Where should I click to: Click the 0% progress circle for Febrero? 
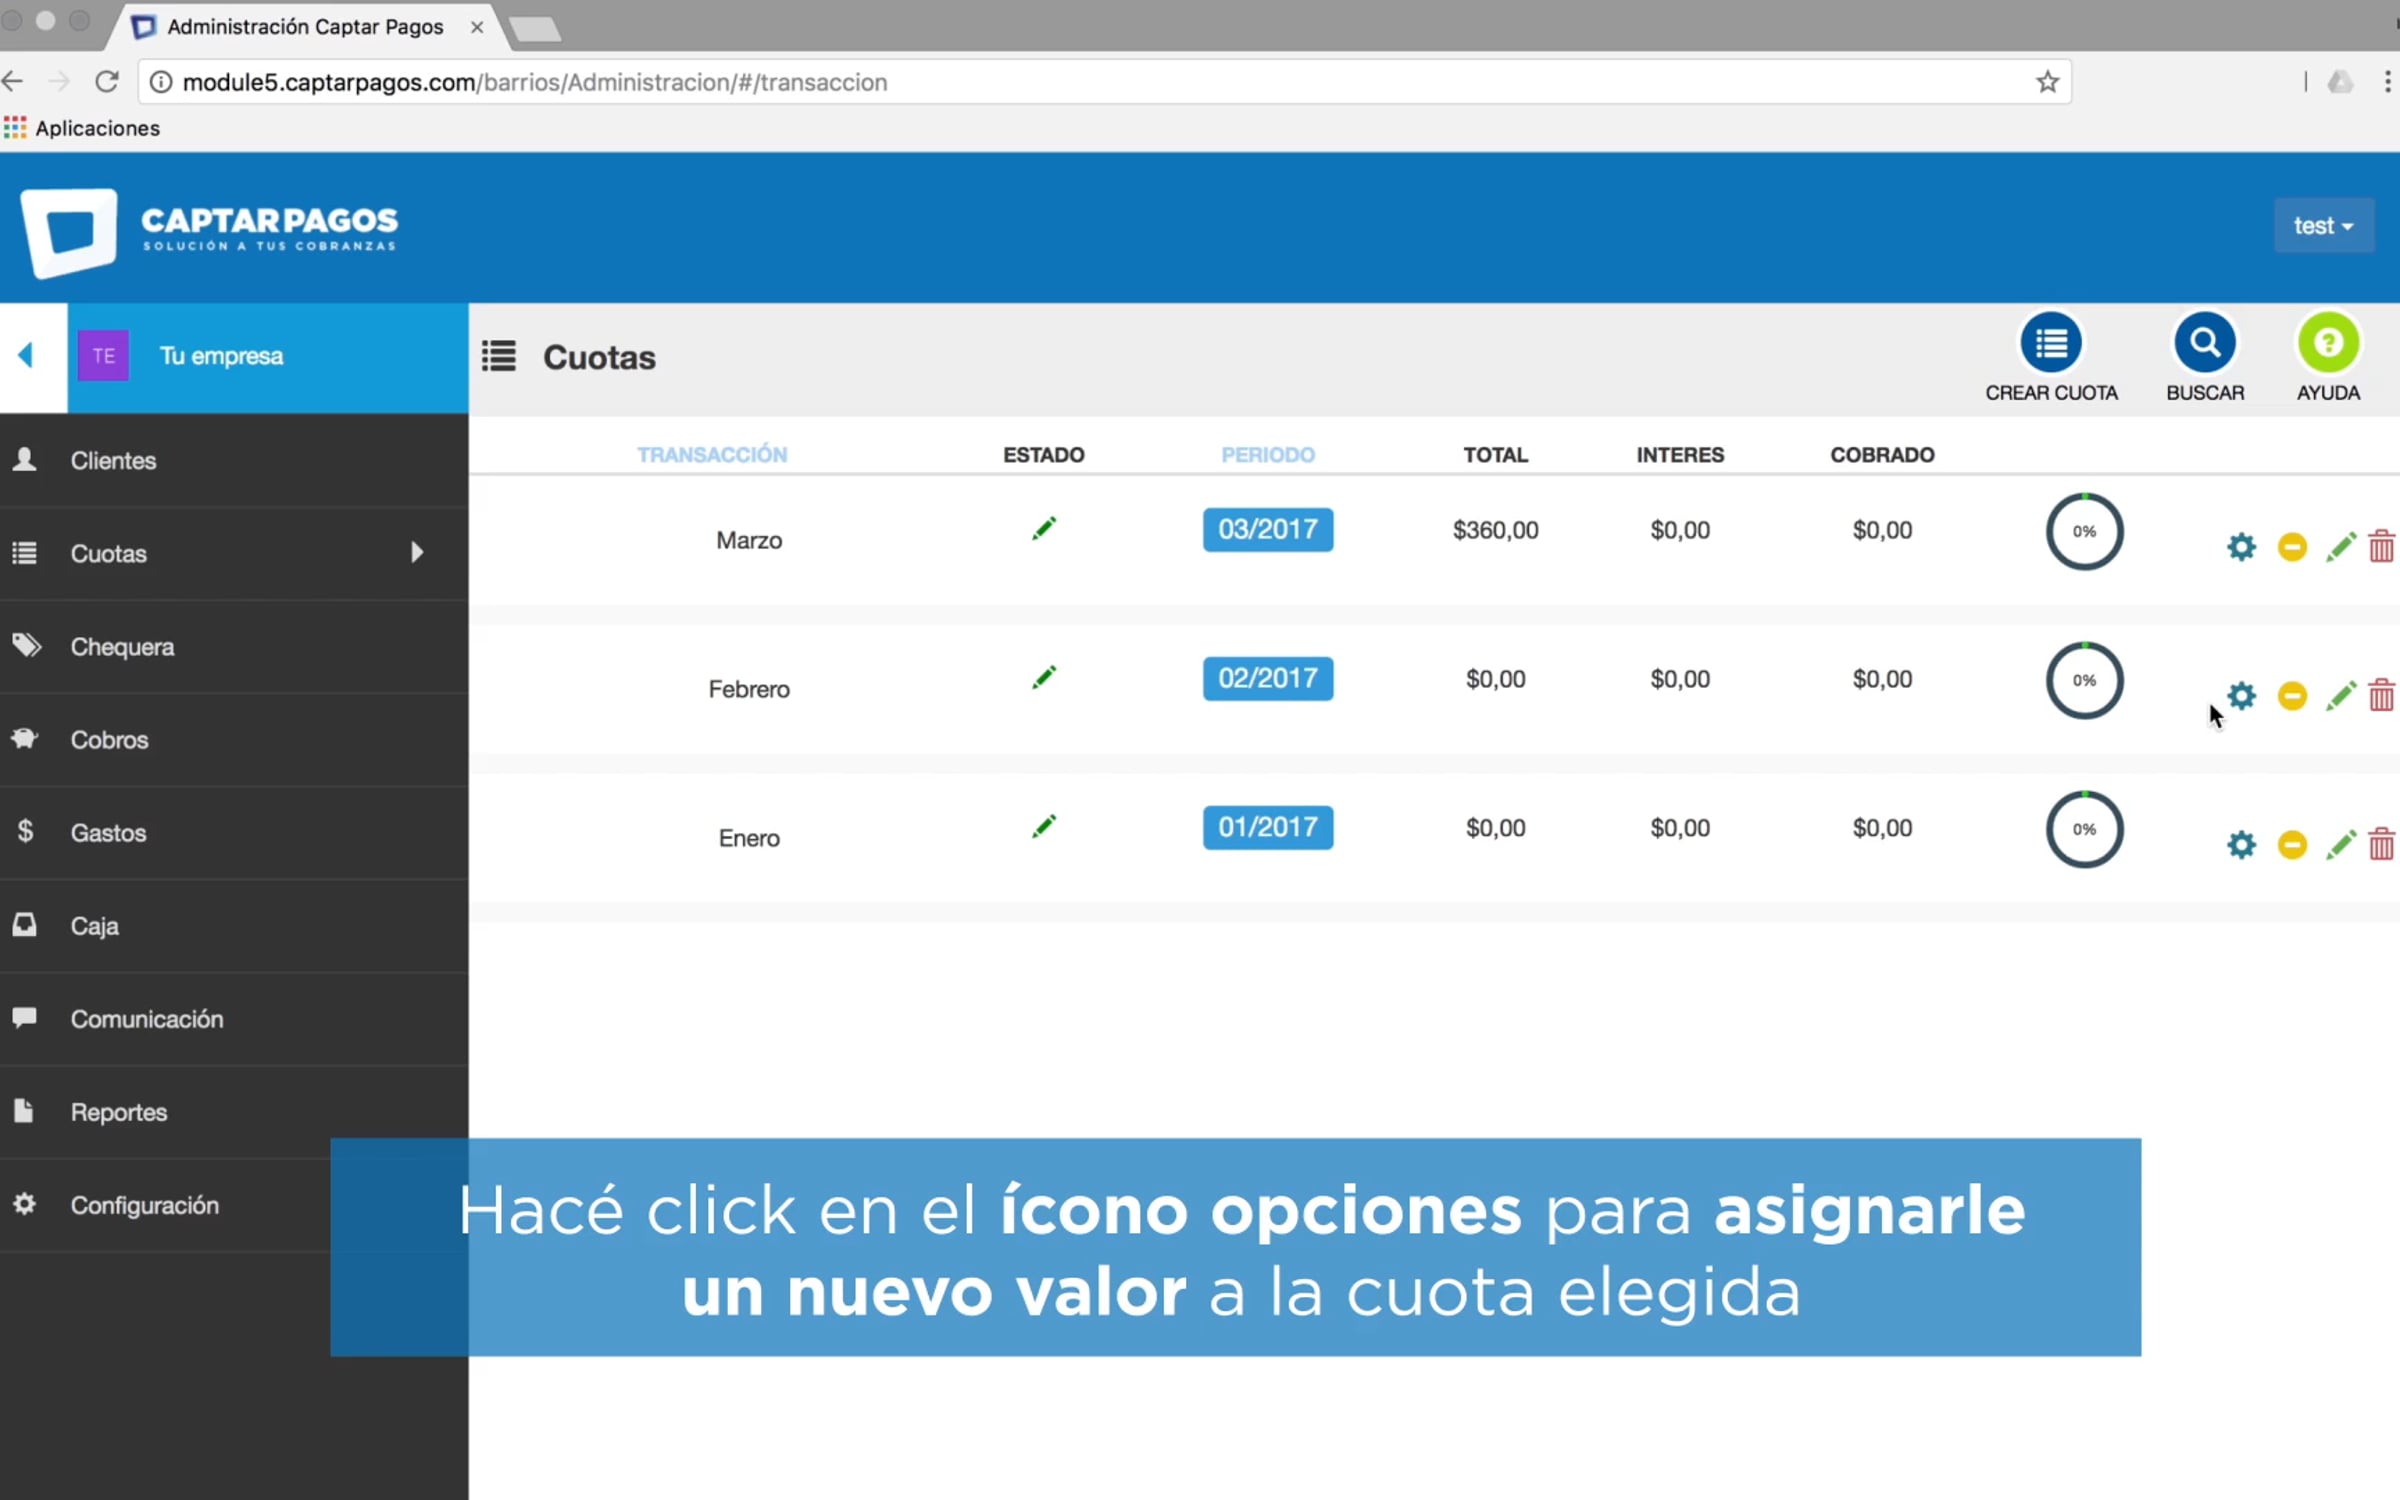(x=2083, y=680)
